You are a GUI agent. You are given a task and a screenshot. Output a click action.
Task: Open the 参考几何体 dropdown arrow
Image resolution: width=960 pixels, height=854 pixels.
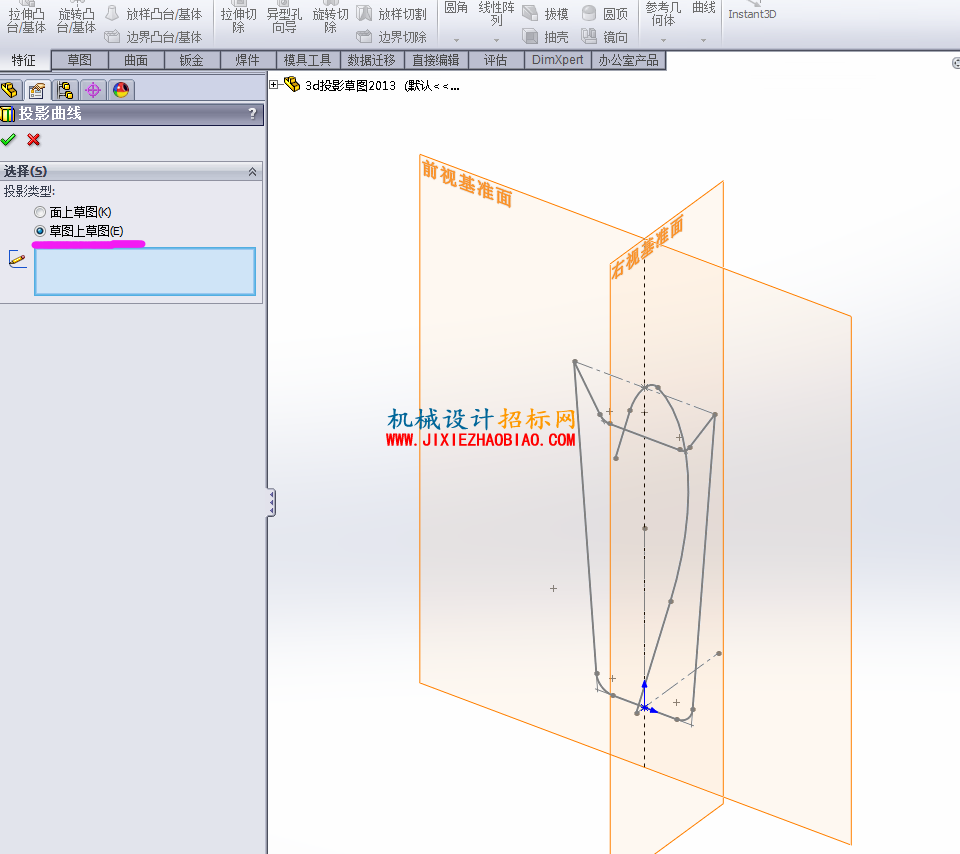(663, 40)
